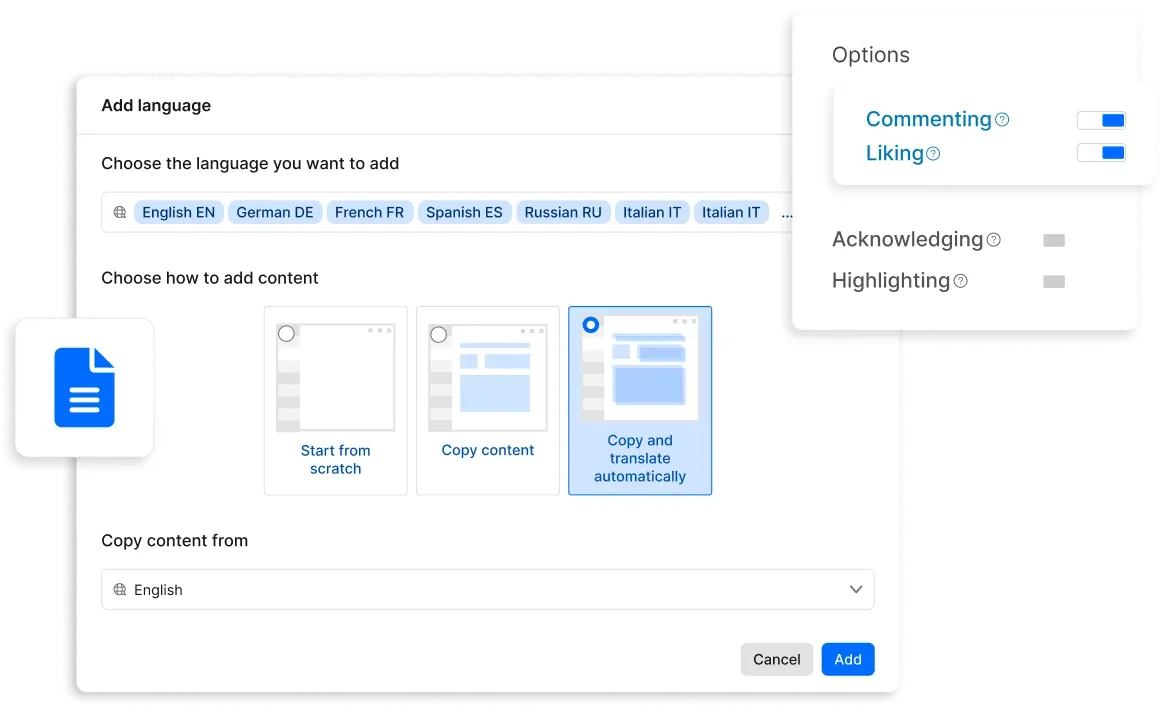The width and height of the screenshot is (1170, 714).
Task: Select the Copy content option
Action: [487, 400]
